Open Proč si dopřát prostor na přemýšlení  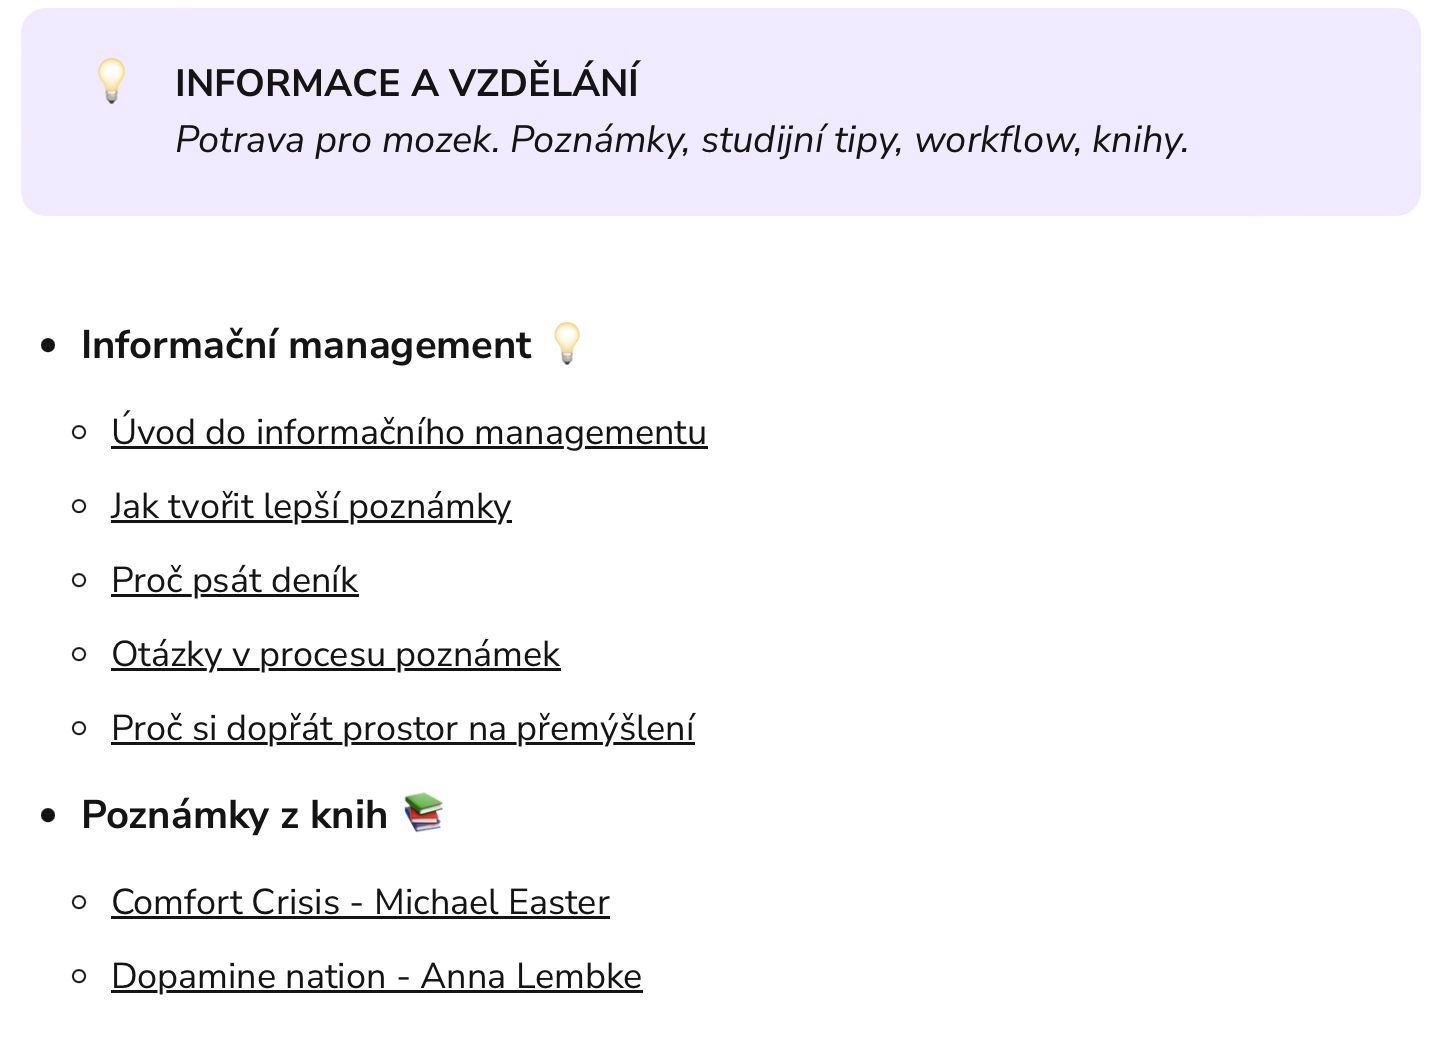pos(402,728)
